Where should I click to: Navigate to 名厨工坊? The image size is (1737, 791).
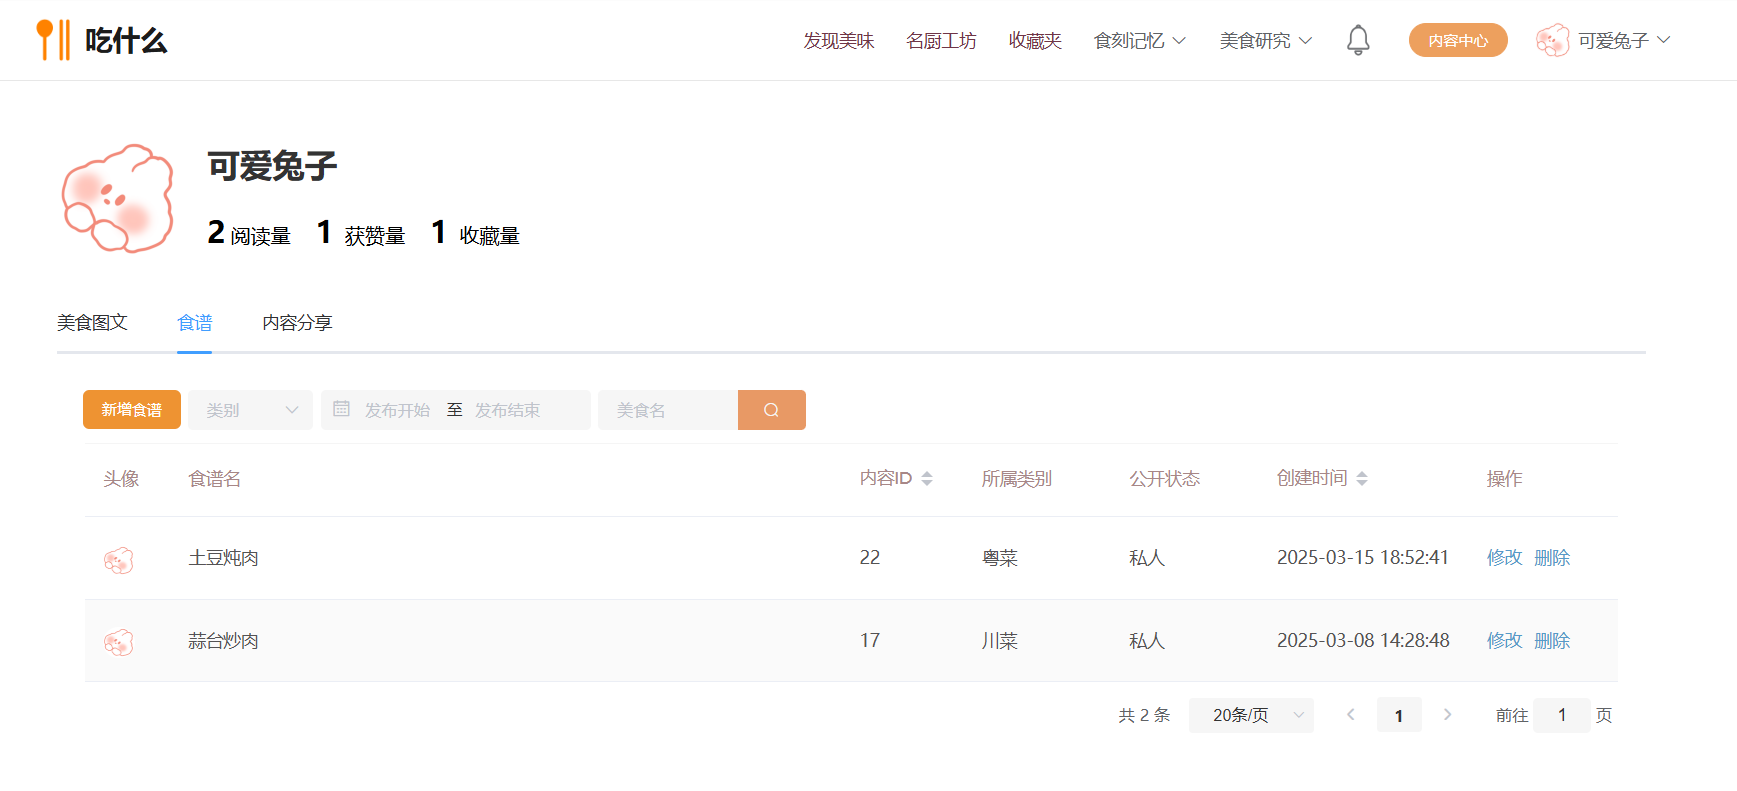pos(941,40)
